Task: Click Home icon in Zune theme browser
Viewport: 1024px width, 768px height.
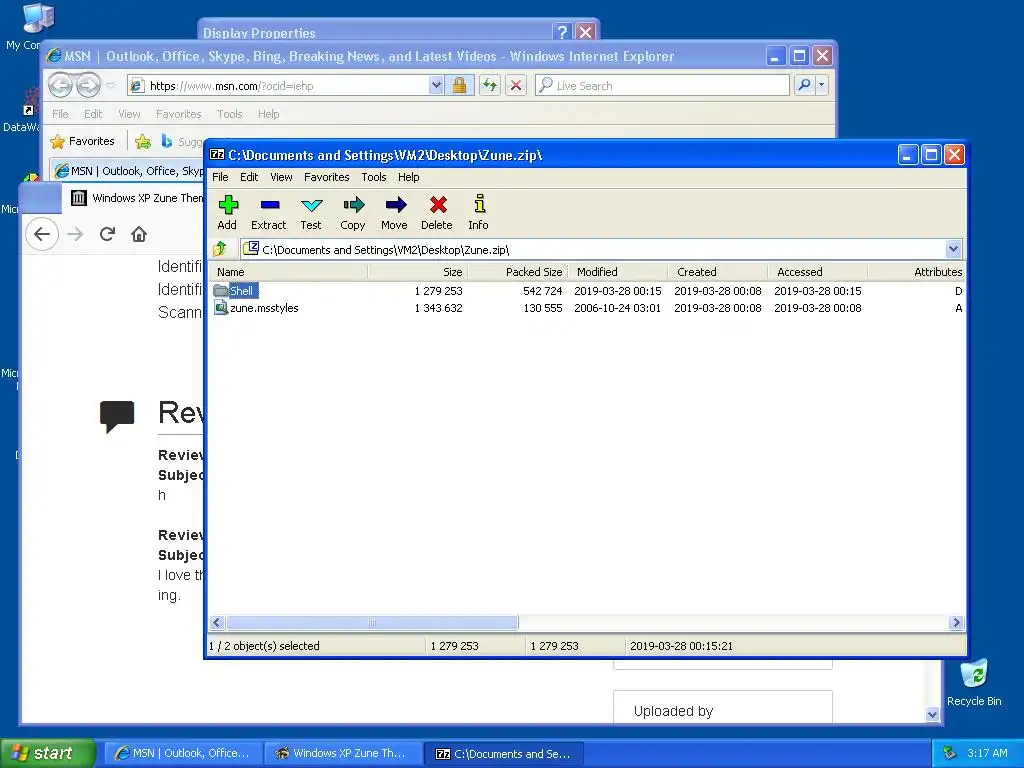Action: (138, 234)
